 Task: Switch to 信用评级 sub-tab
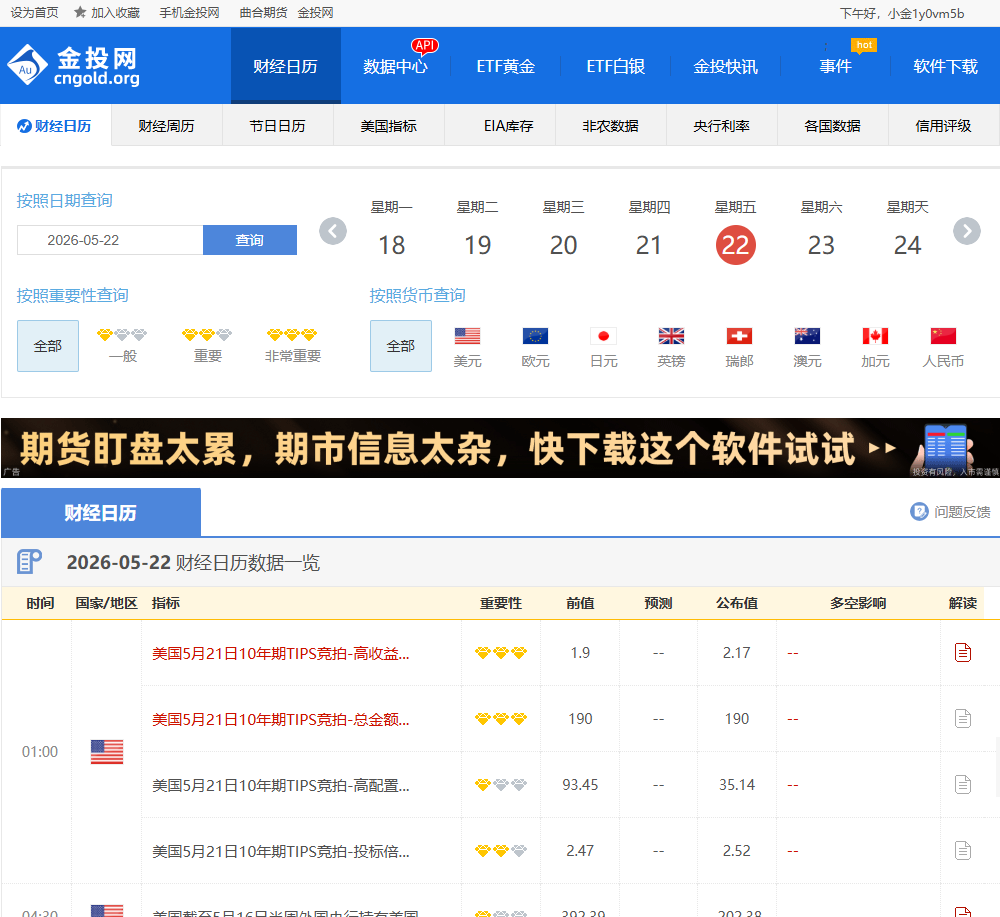pyautogui.click(x=943, y=126)
